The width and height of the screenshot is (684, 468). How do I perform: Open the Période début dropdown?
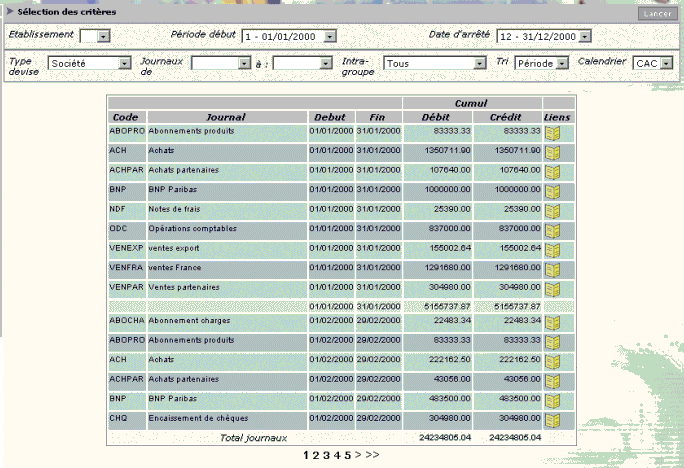[x=289, y=36]
